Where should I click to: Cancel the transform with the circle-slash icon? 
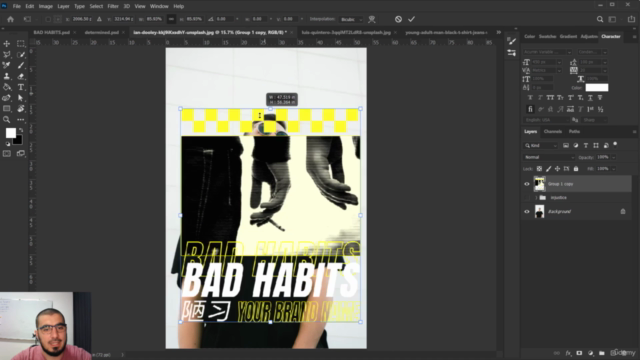(398, 19)
